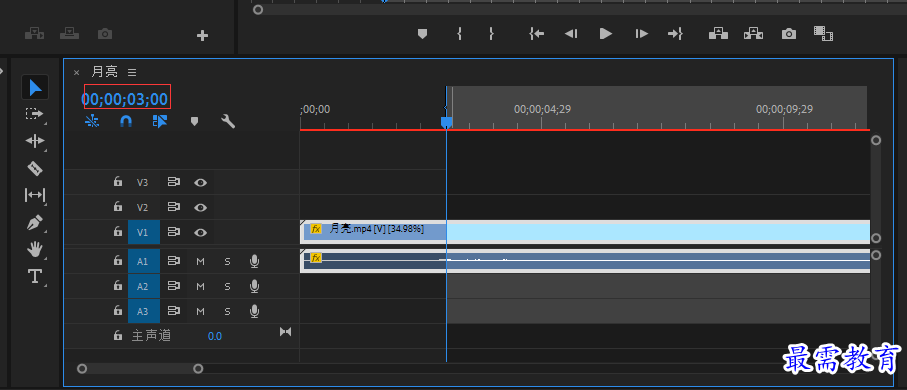Toggle A1 track targeting
907x390 pixels.
[x=142, y=262]
